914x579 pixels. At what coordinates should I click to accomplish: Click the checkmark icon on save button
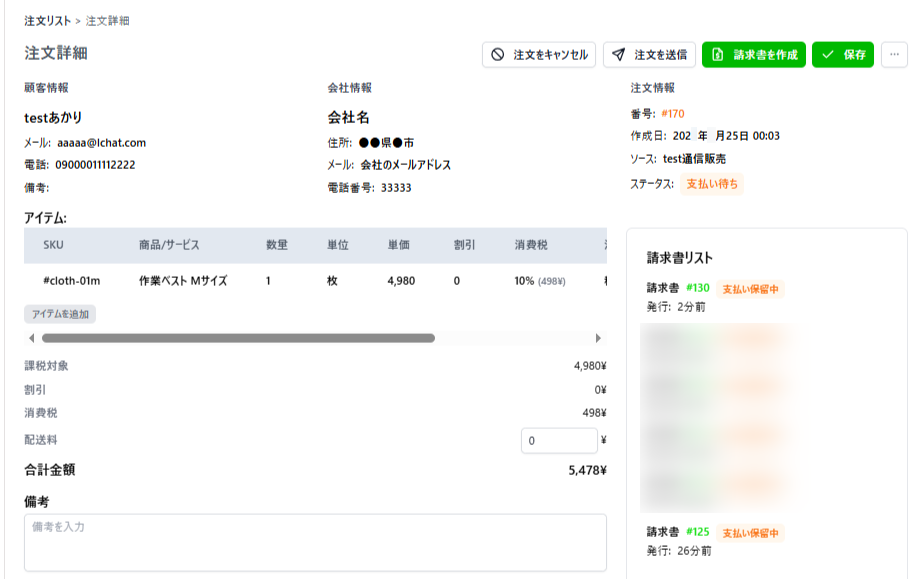(x=828, y=55)
